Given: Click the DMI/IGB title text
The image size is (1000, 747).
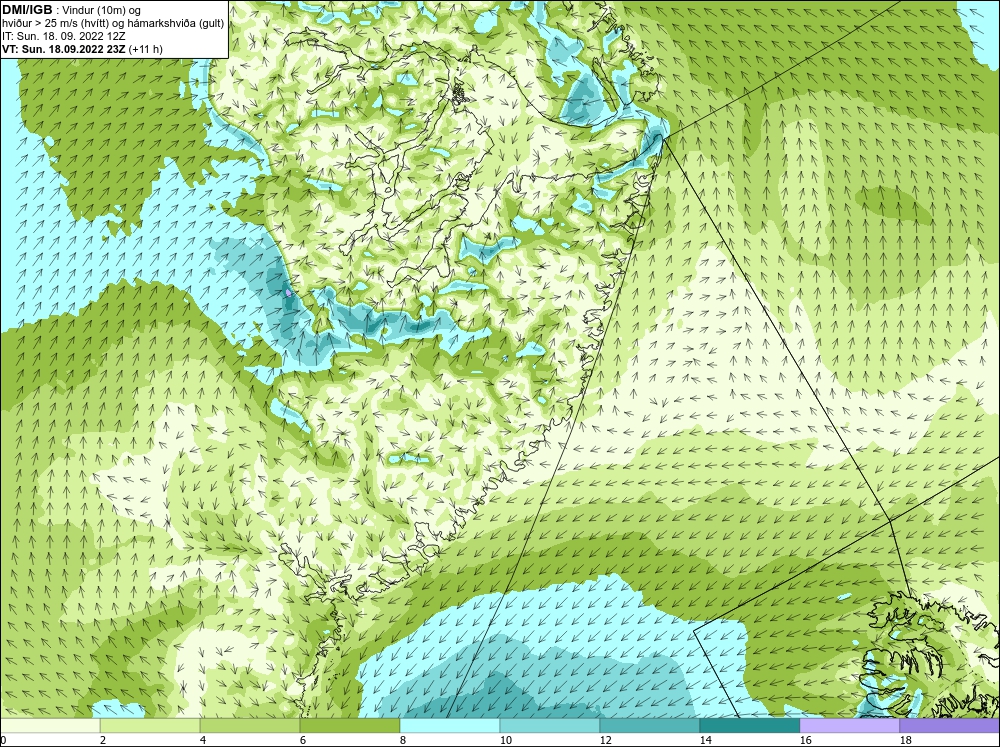Looking at the screenshot, I should [27, 10].
